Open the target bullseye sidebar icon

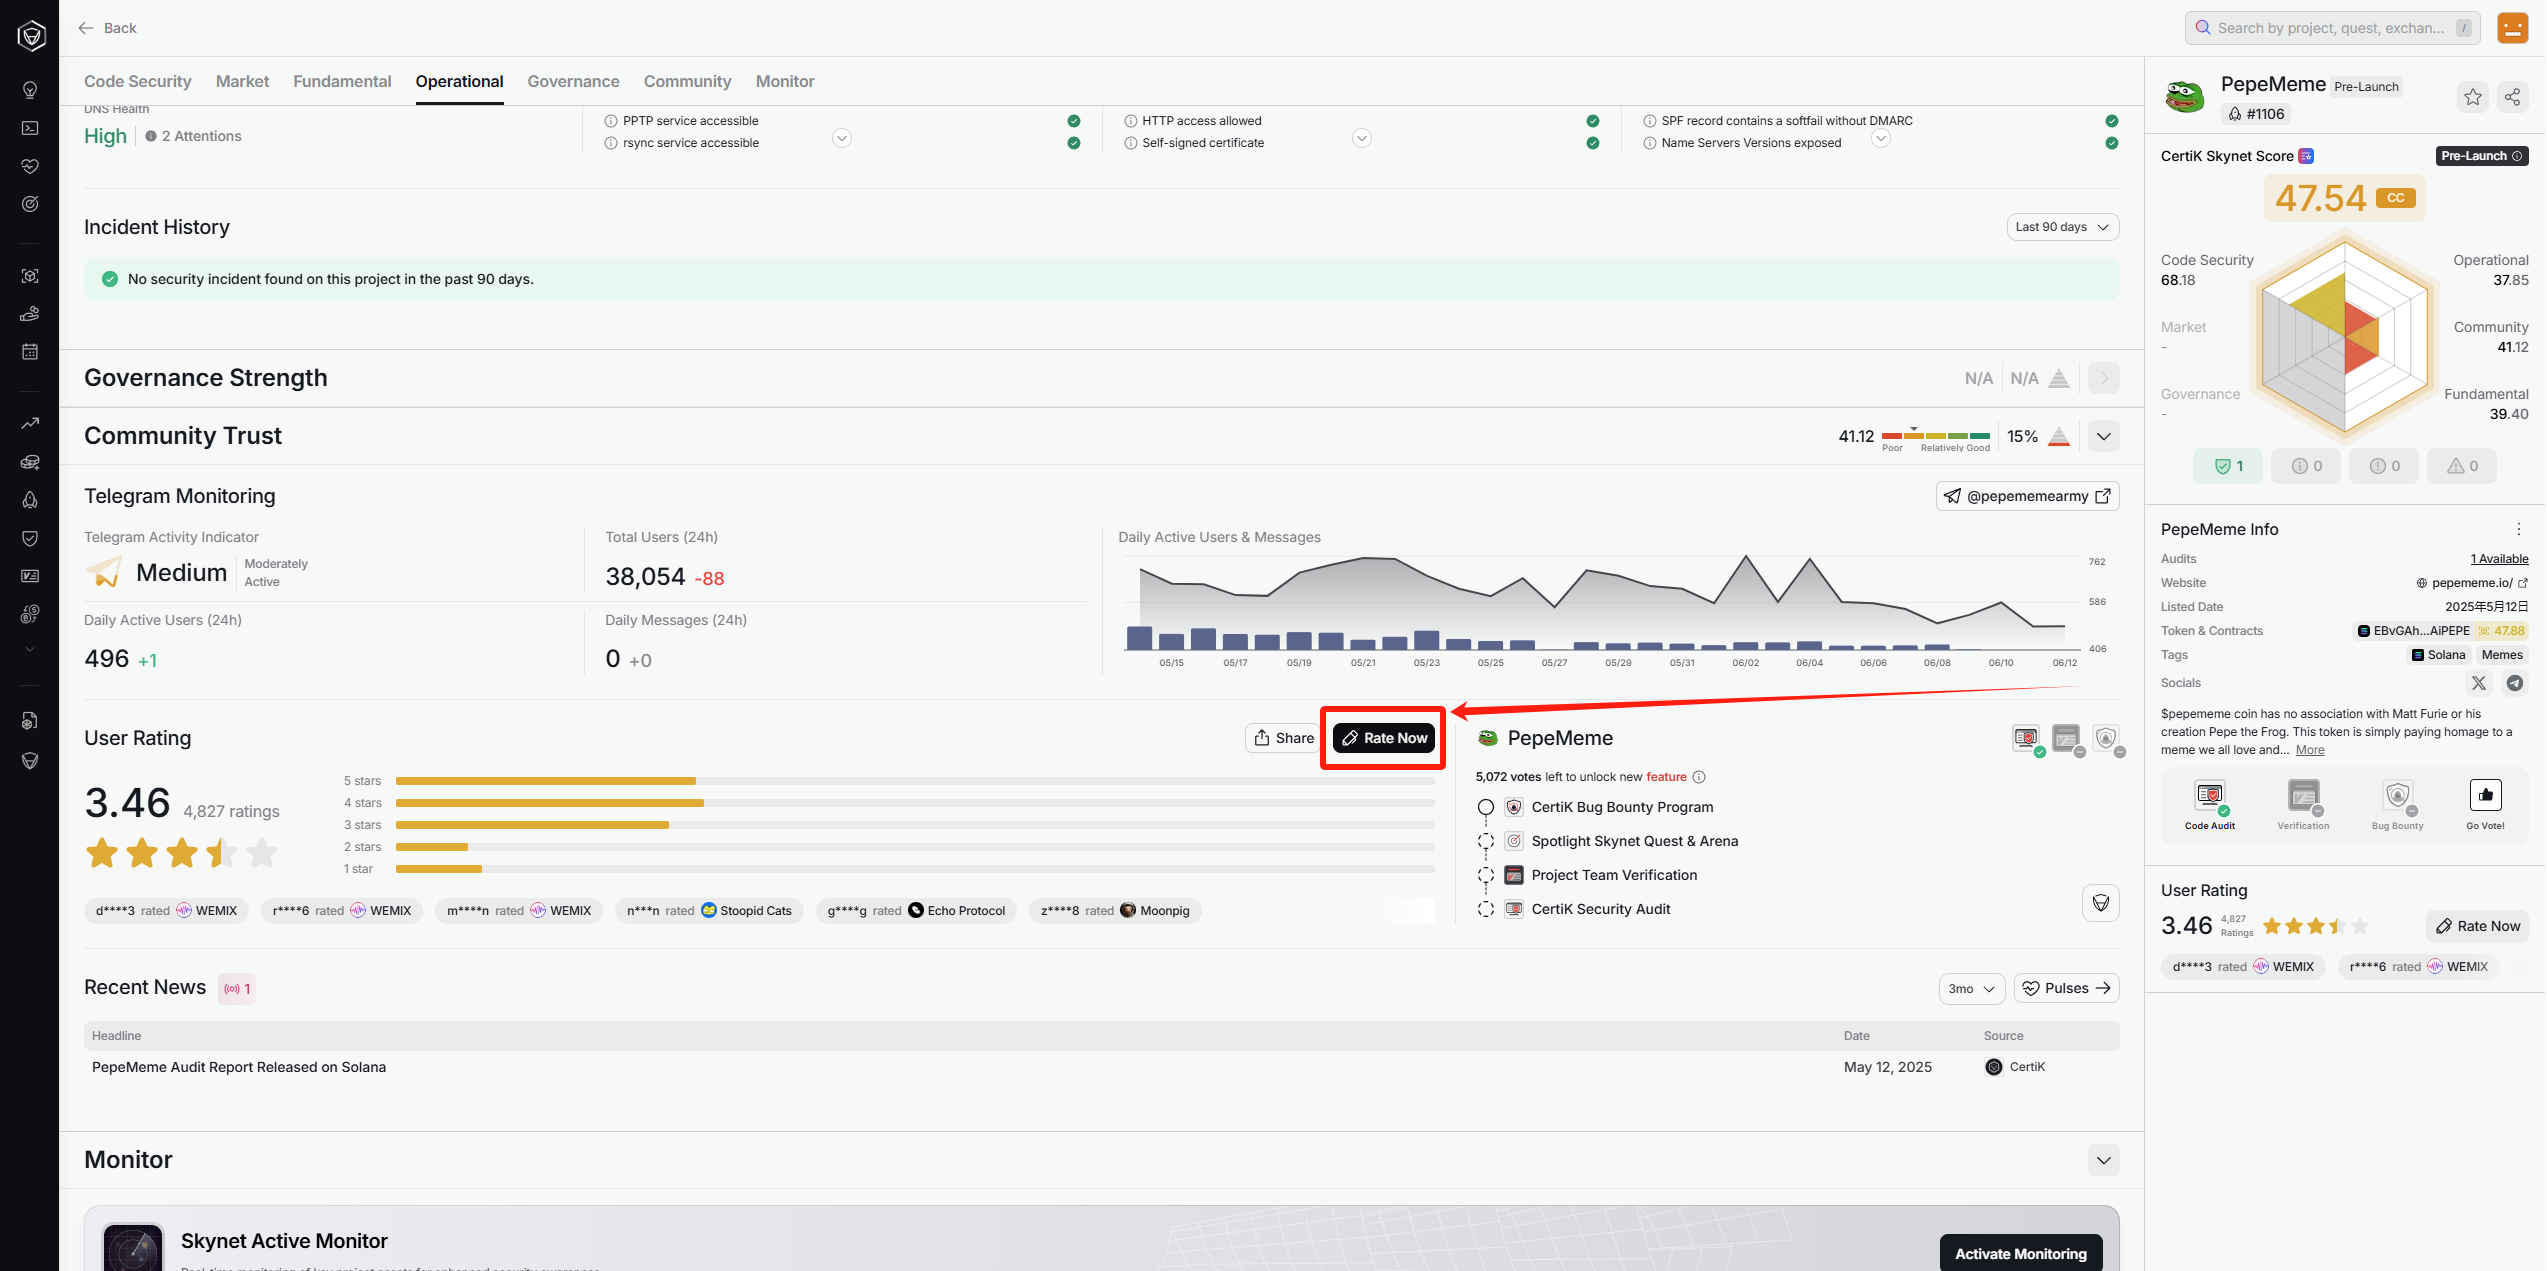(x=30, y=204)
